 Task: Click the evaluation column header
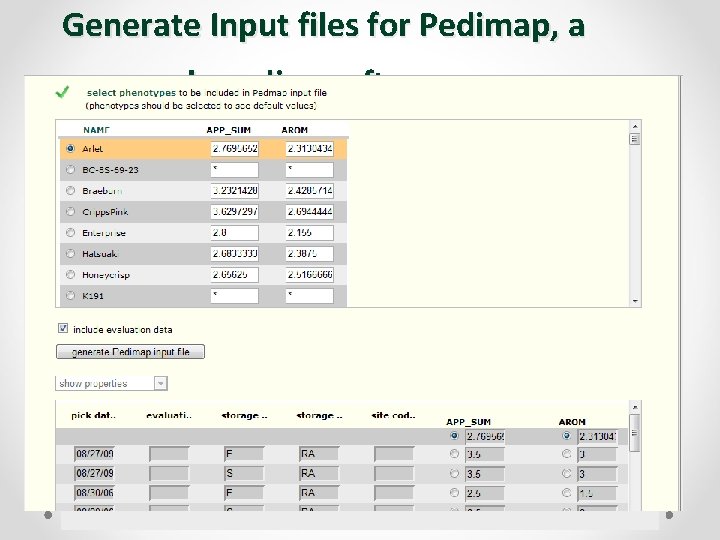coord(169,416)
